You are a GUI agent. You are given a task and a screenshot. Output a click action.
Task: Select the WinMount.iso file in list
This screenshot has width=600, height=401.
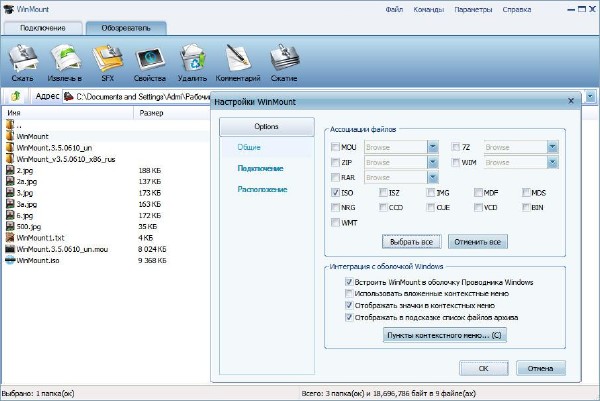click(35, 261)
